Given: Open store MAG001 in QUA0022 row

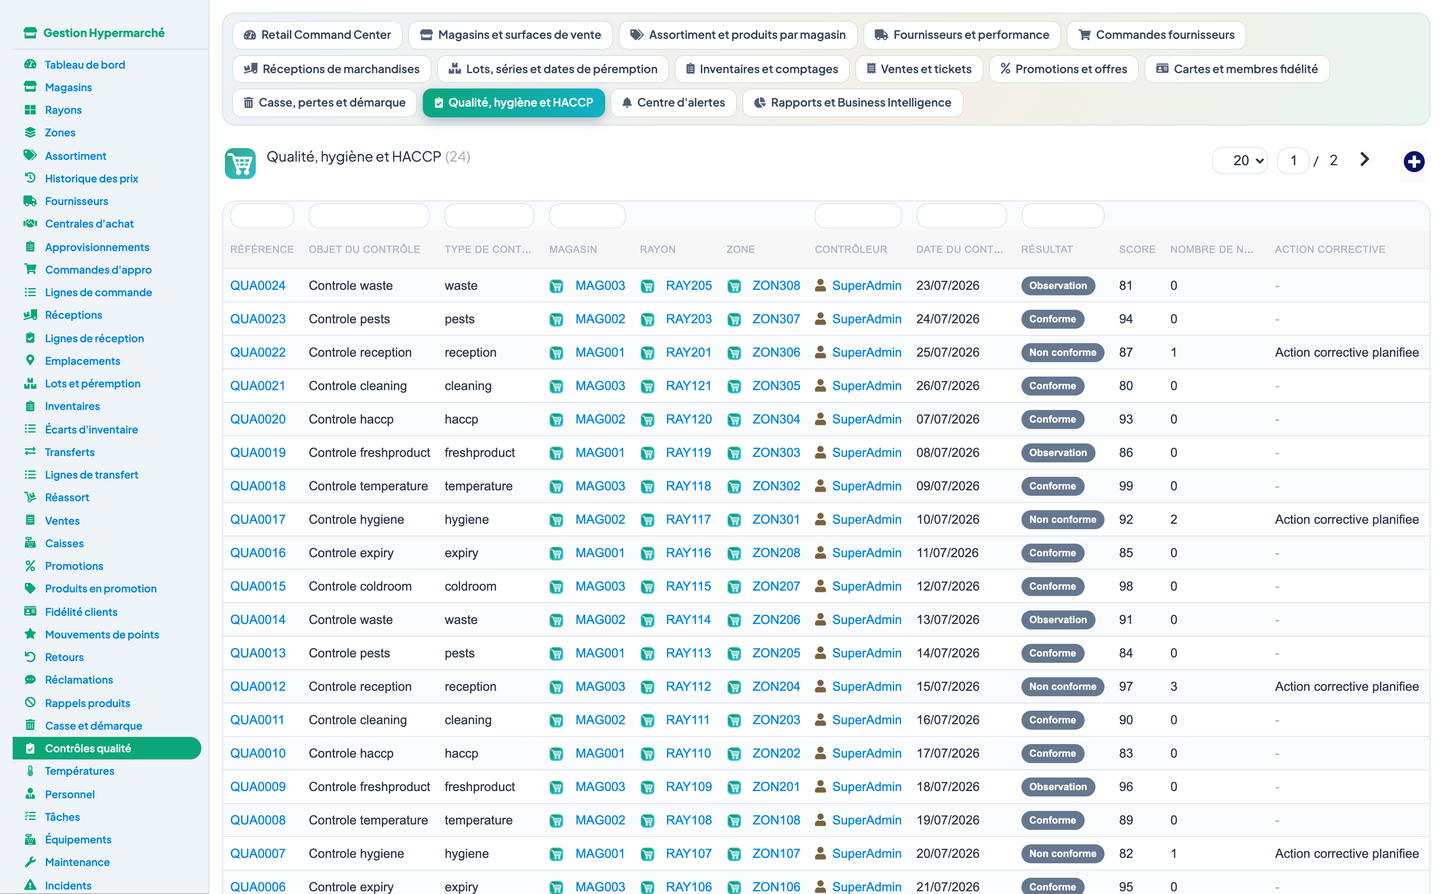Looking at the screenshot, I should tap(600, 353).
